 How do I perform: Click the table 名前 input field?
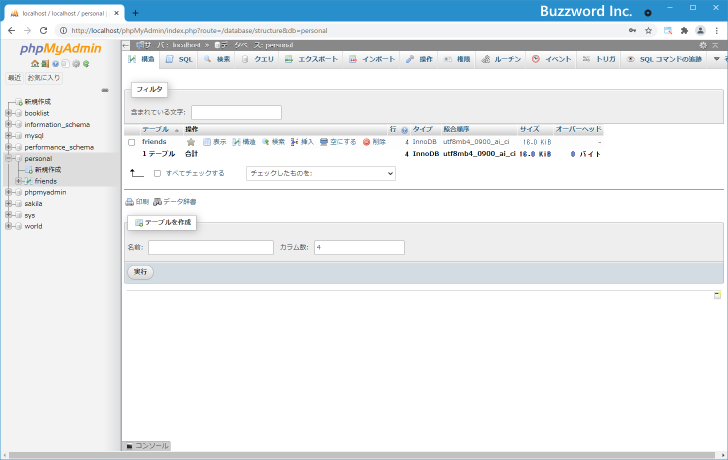pos(210,247)
